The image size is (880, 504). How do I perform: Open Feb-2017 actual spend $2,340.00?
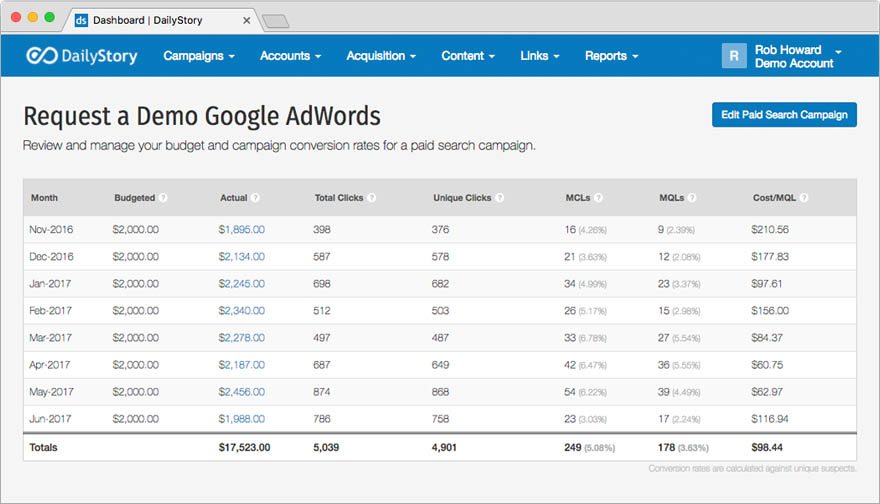point(241,310)
